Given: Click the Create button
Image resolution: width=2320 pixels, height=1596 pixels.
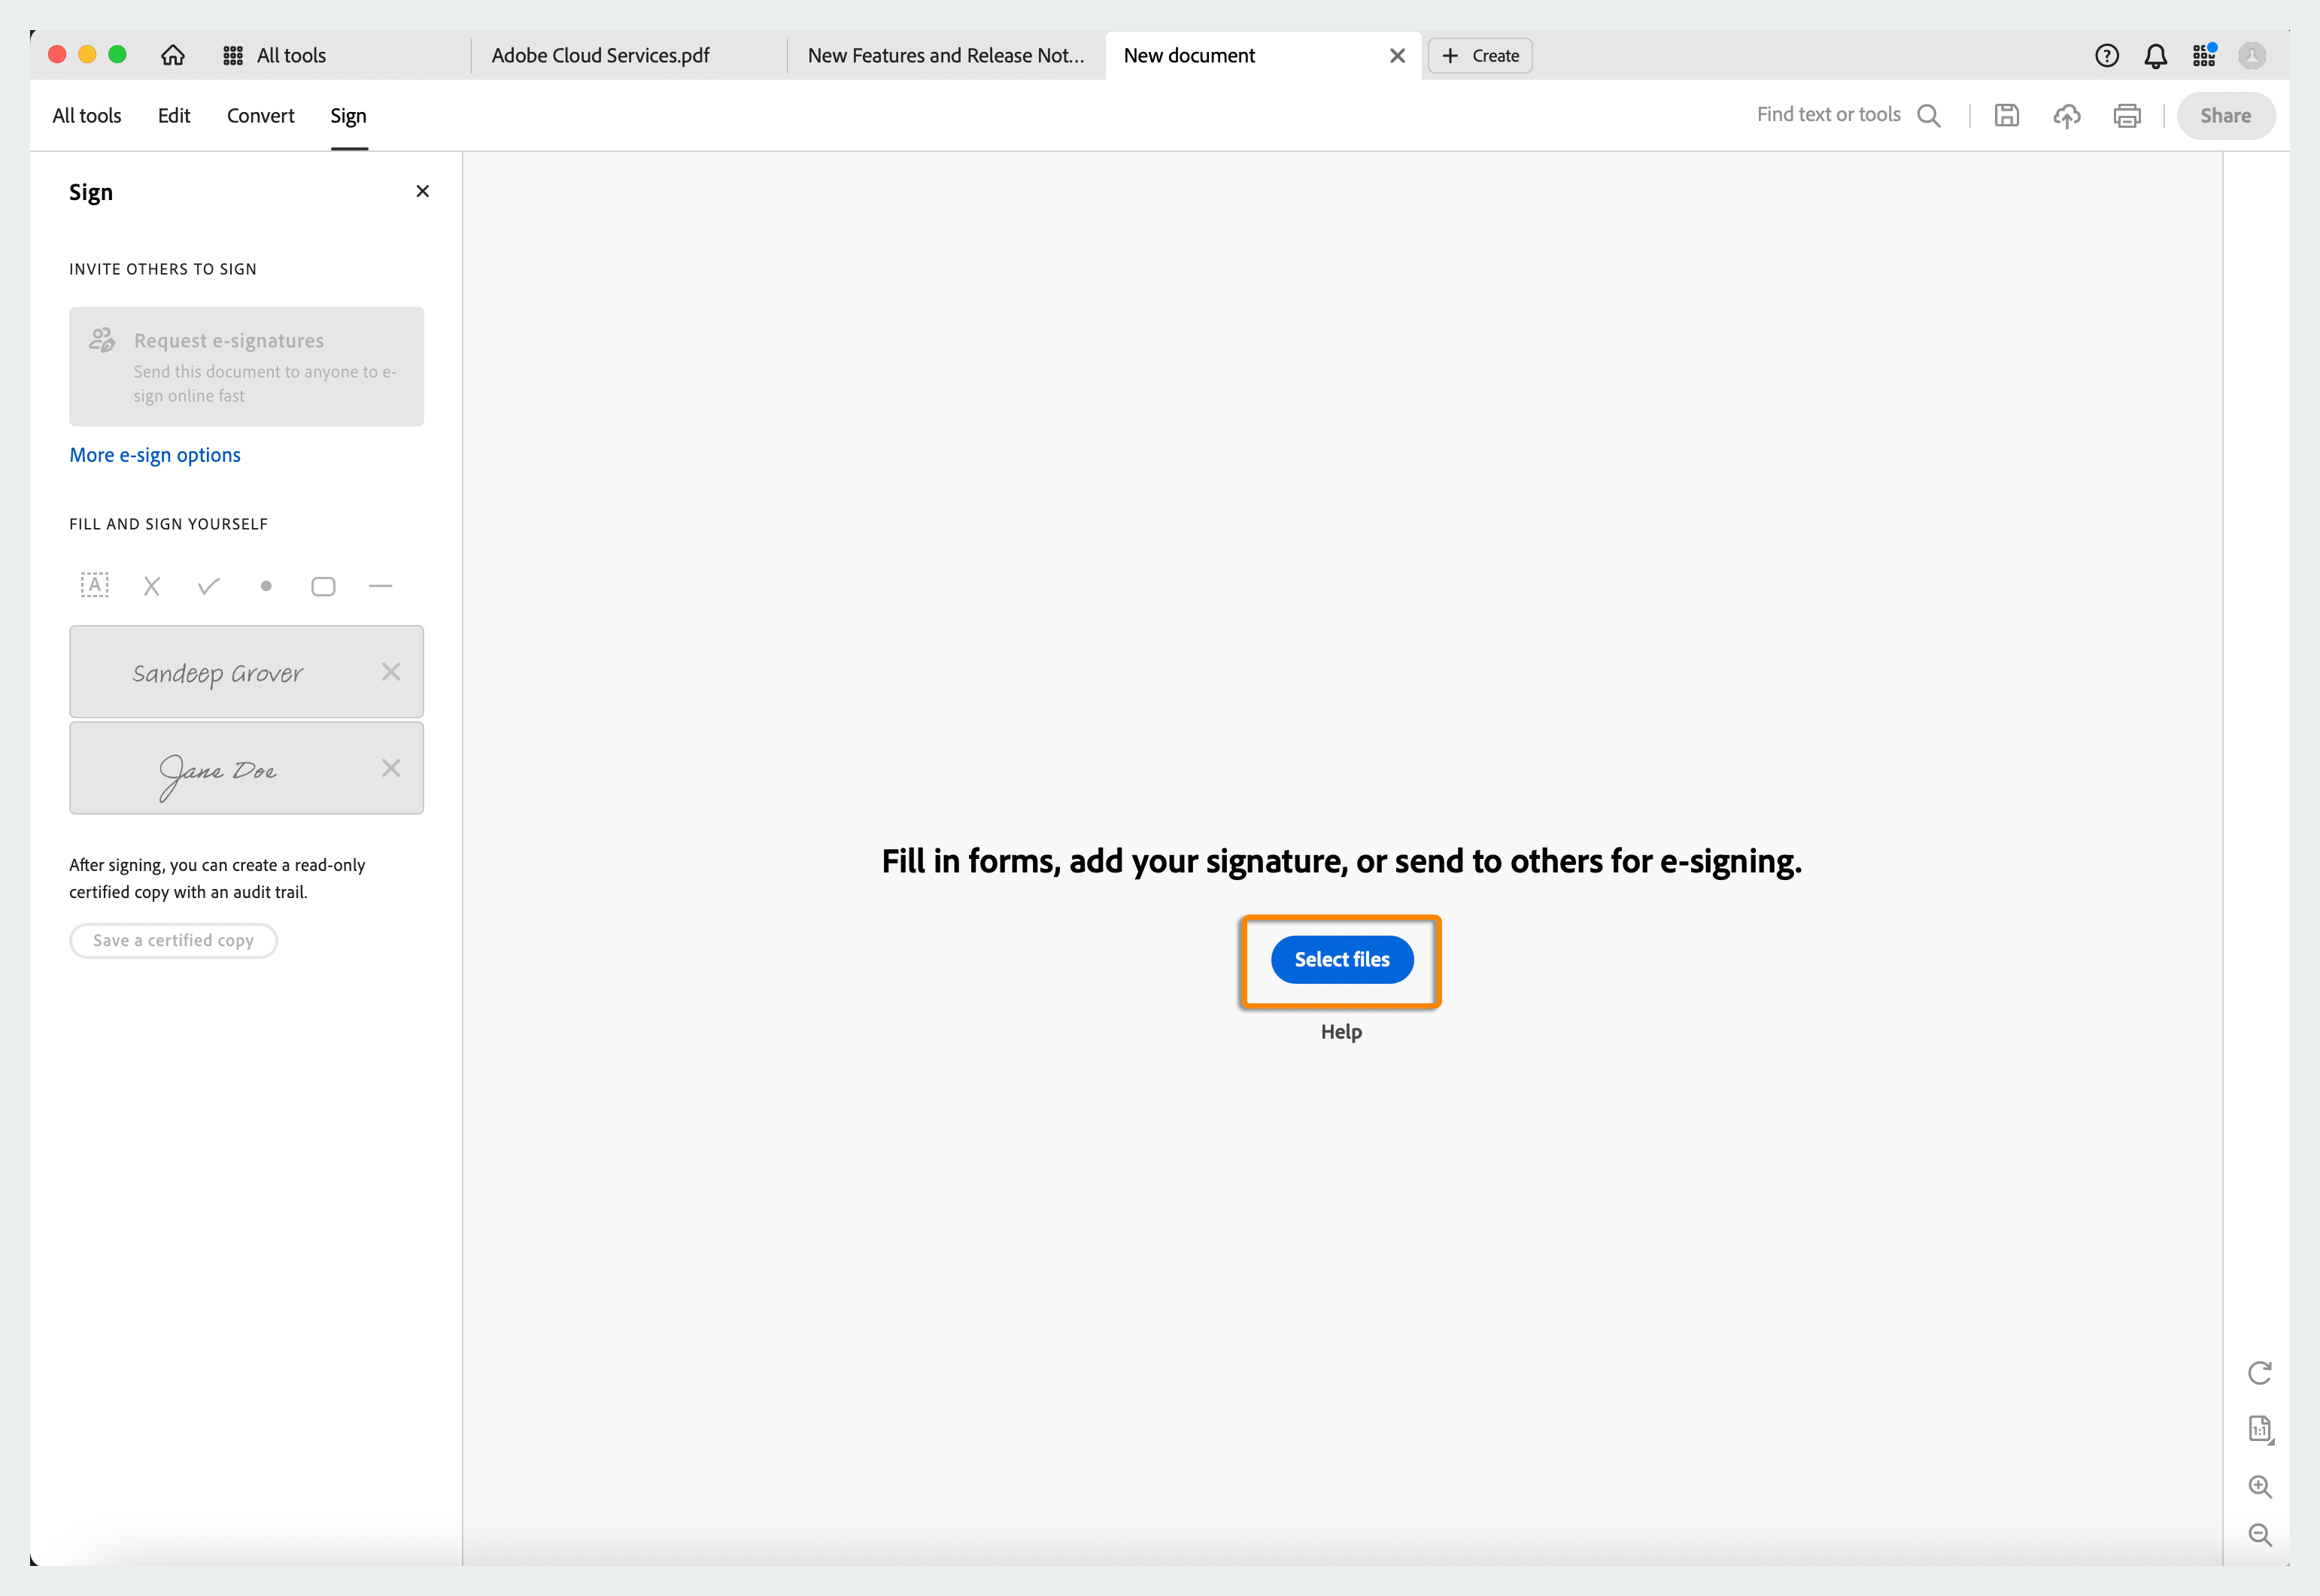Looking at the screenshot, I should click(x=1480, y=56).
